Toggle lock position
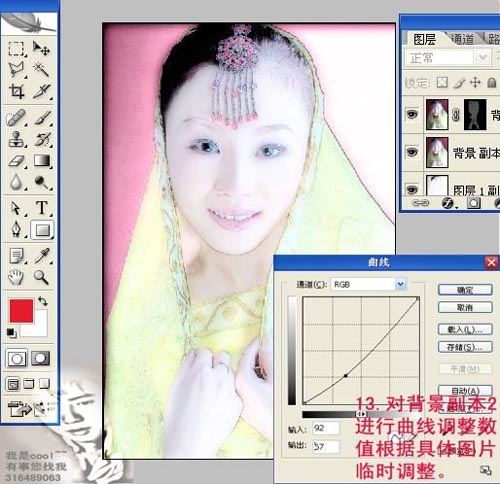The width and height of the screenshot is (500, 484). (475, 82)
